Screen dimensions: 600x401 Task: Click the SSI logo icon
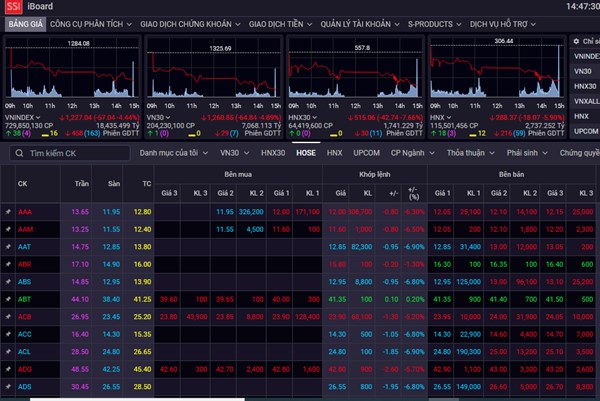tap(13, 6)
